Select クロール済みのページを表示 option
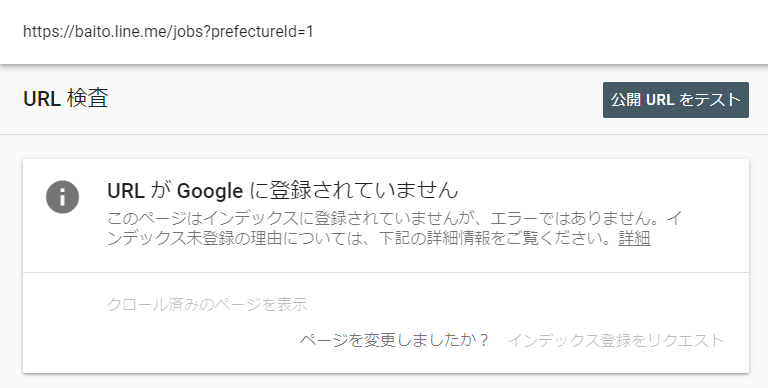Image resolution: width=768 pixels, height=388 pixels. pos(207,304)
